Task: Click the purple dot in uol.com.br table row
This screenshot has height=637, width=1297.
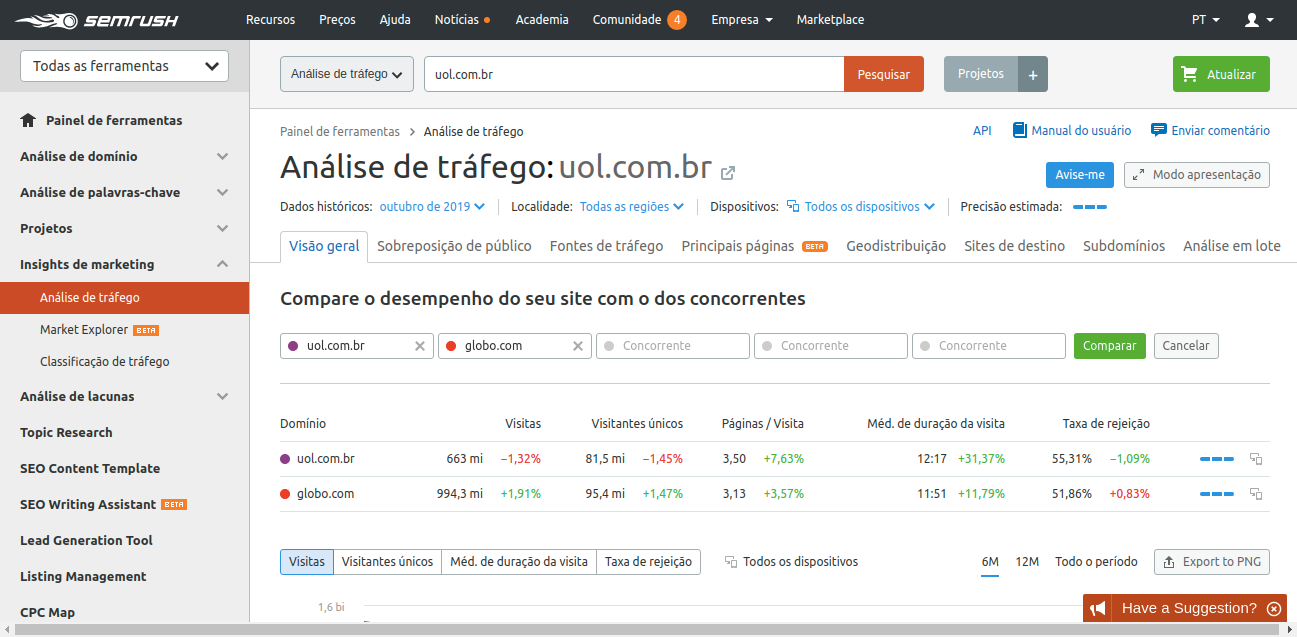Action: click(x=285, y=459)
